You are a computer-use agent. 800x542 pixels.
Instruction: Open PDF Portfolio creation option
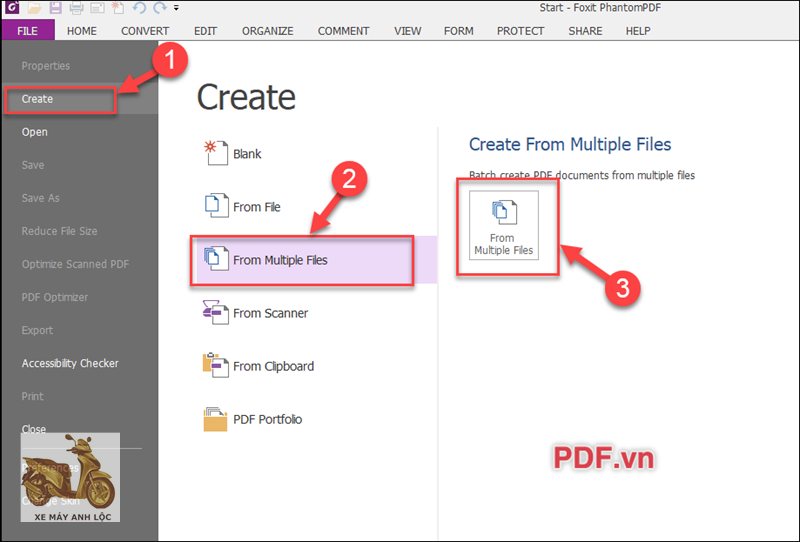tap(266, 419)
